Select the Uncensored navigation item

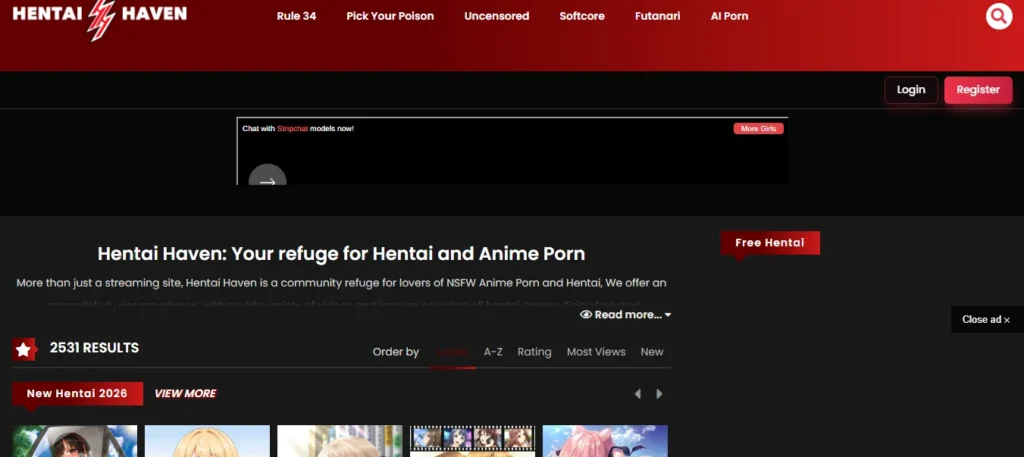pyautogui.click(x=496, y=16)
